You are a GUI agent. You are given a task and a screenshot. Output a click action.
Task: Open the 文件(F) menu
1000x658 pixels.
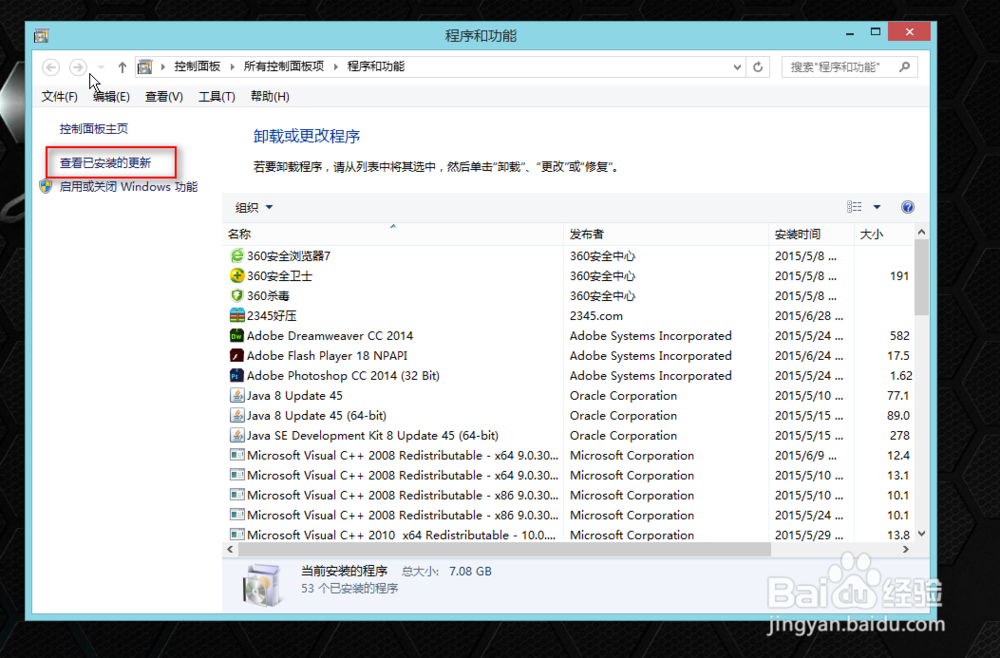click(x=59, y=96)
